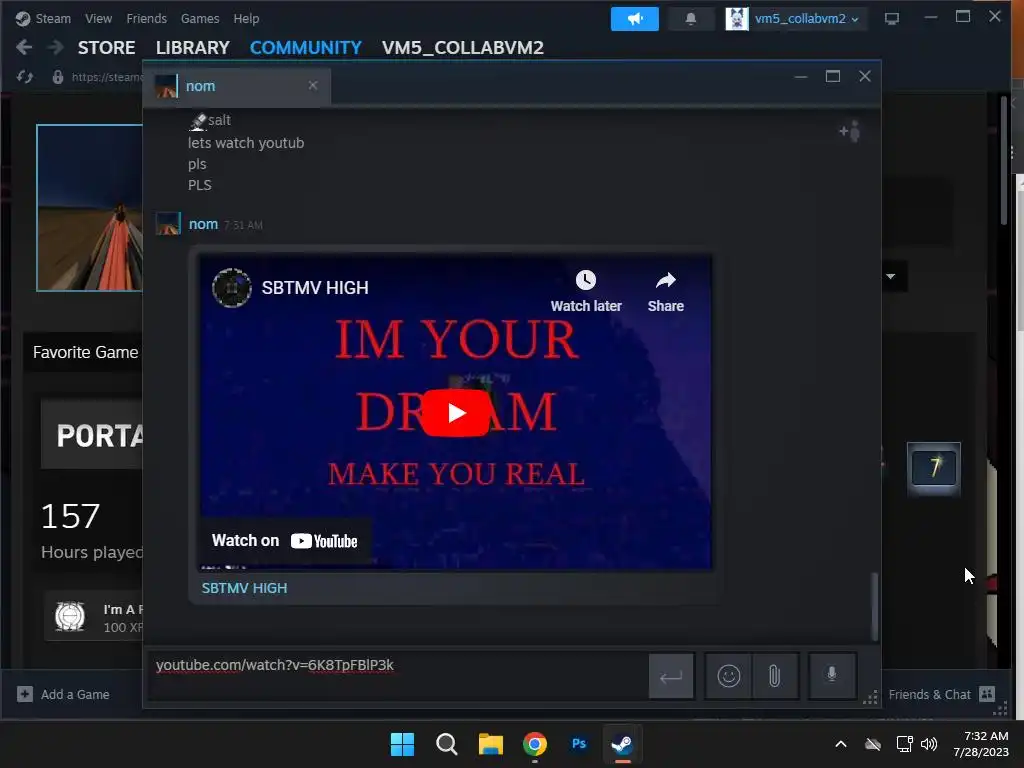This screenshot has height=768, width=1024.
Task: Open File Explorer from taskbar
Action: click(x=490, y=744)
